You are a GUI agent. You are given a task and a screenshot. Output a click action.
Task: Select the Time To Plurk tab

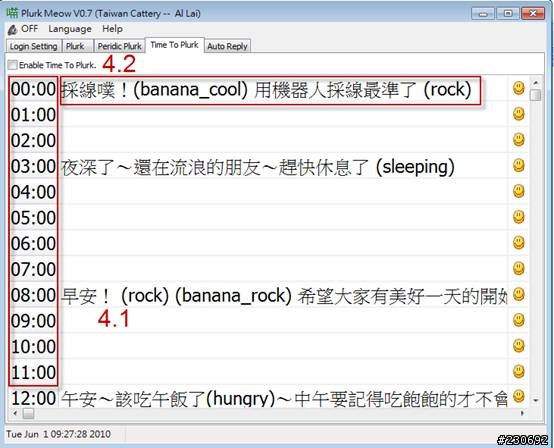175,45
